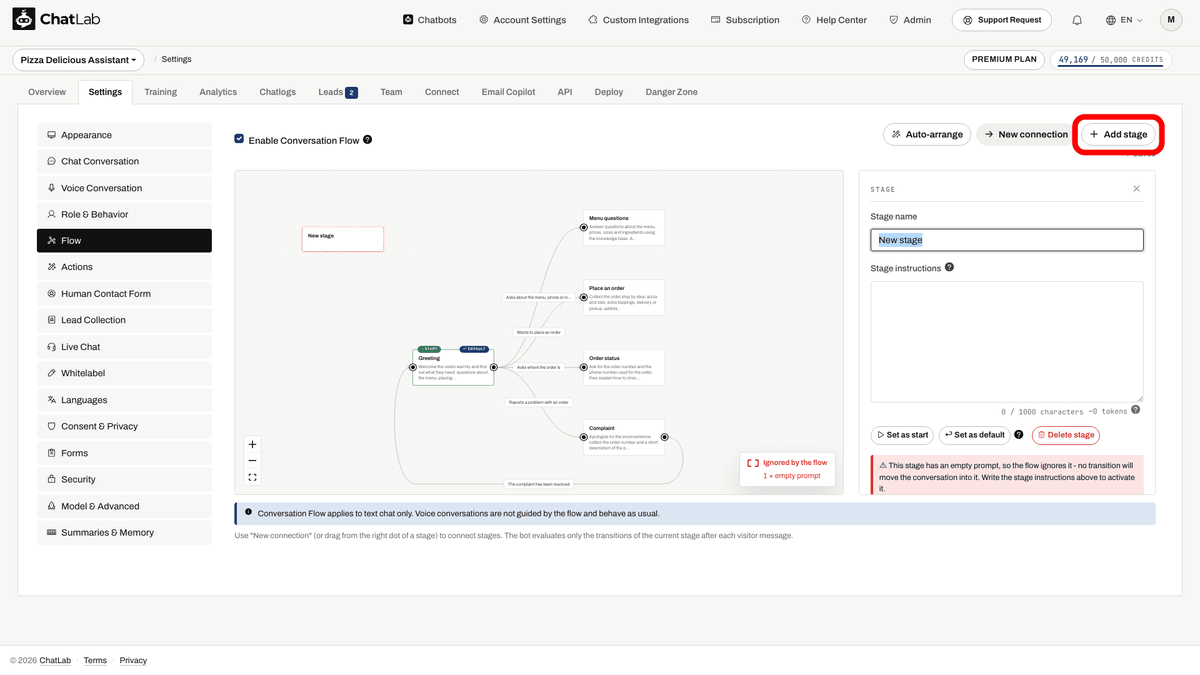Image resolution: width=1200 pixels, height=675 pixels.
Task: Click the Auto-arrange button
Action: click(927, 134)
